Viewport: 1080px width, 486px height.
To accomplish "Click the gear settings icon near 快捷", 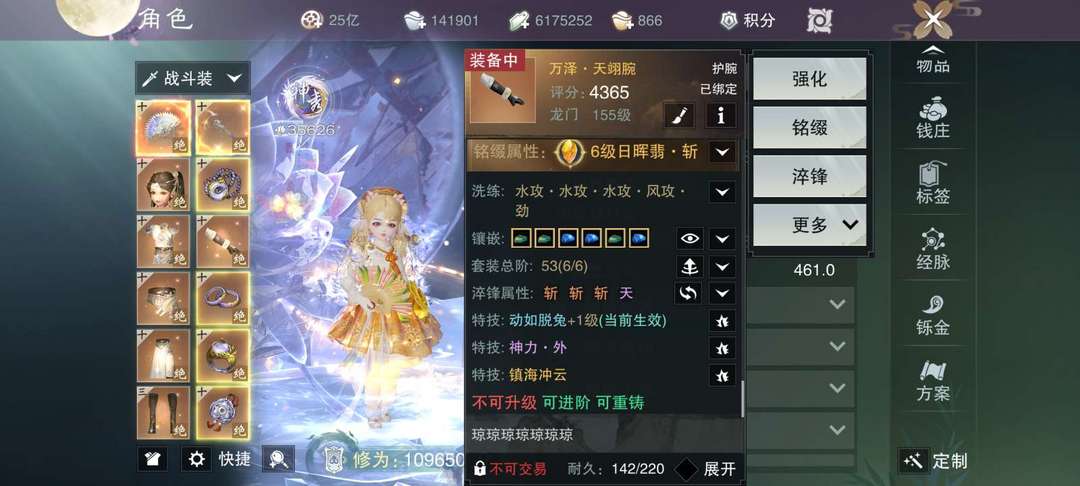I will pos(196,459).
